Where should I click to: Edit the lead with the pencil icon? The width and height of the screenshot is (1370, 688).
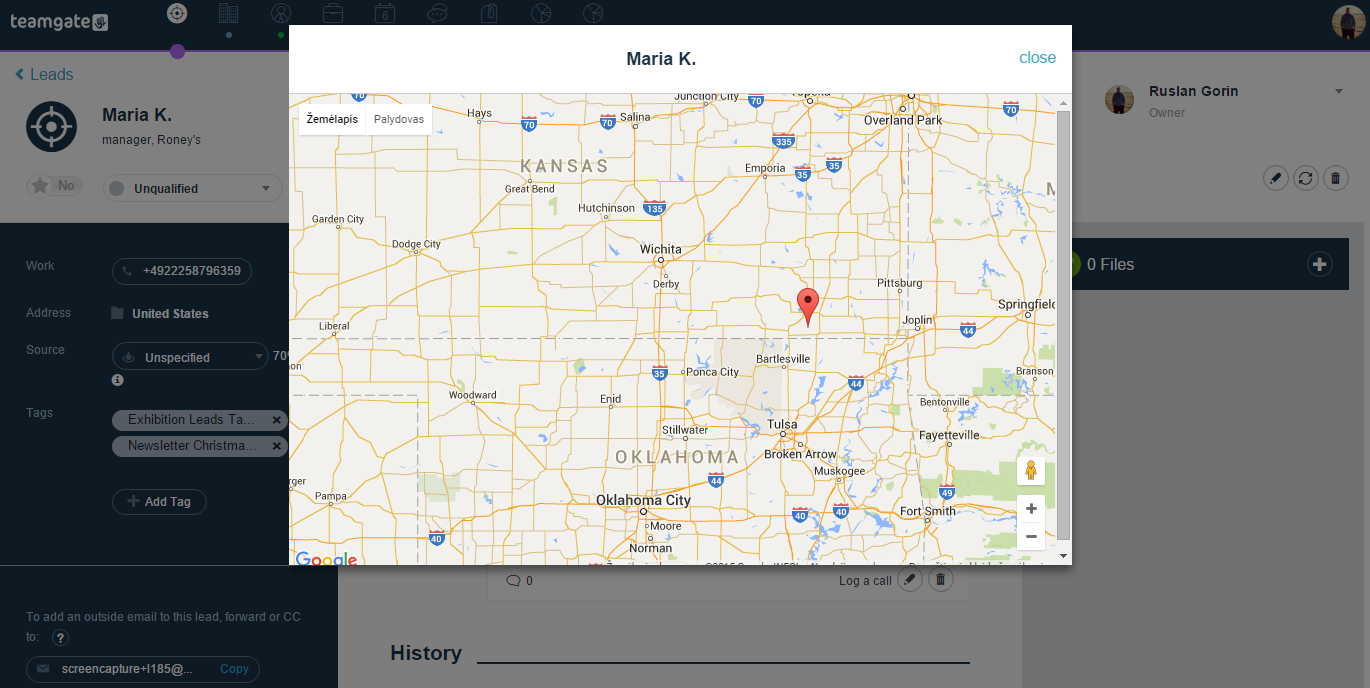[1275, 178]
